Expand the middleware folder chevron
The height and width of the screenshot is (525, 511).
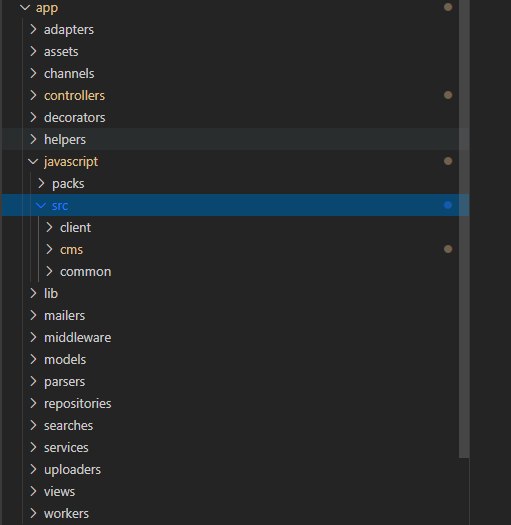tap(33, 338)
